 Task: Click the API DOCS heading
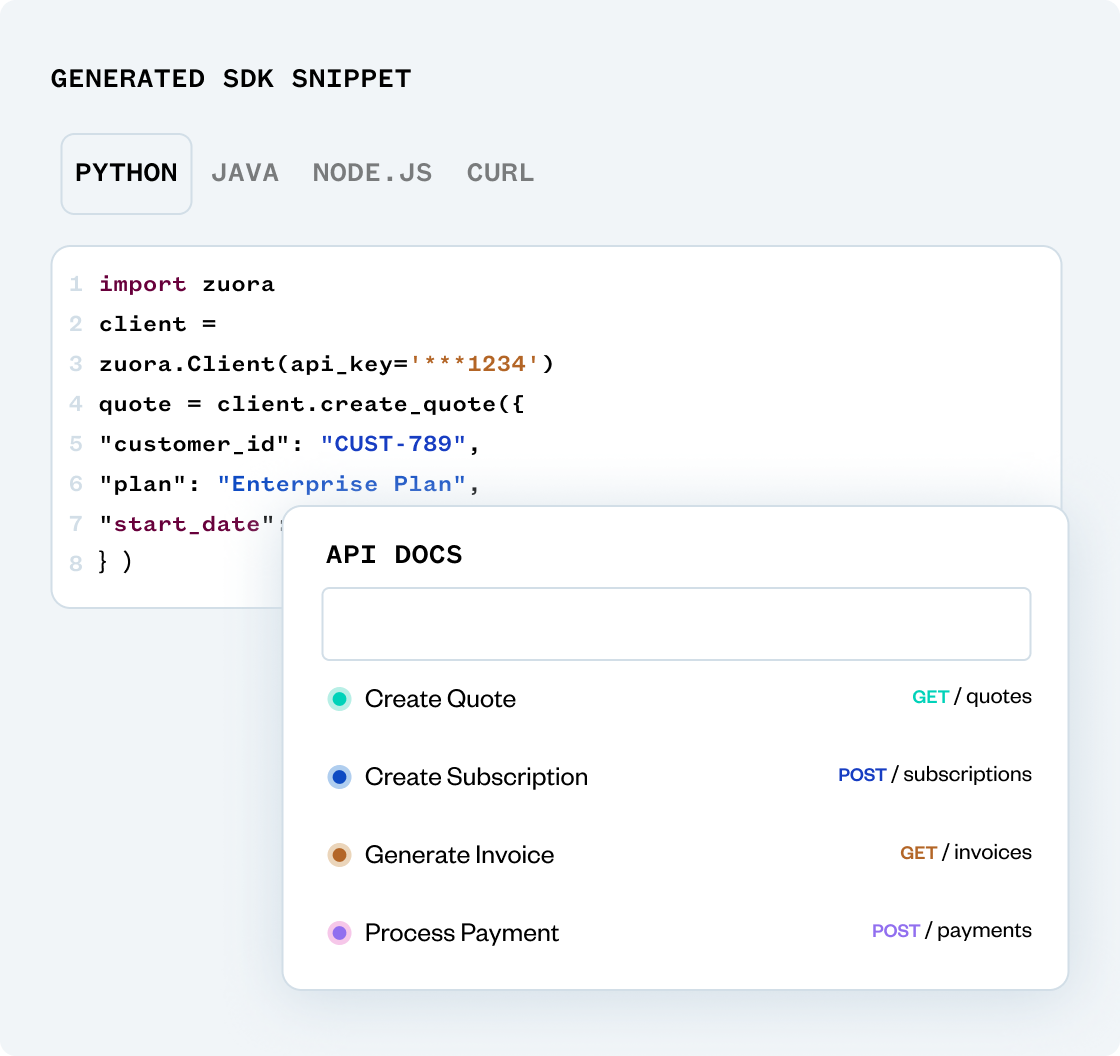pyautogui.click(x=394, y=554)
